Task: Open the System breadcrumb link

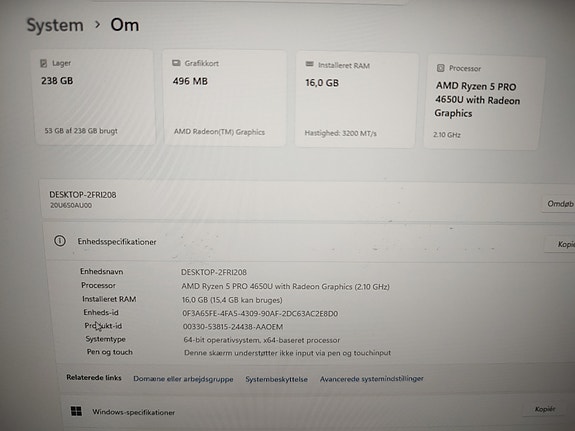Action: tap(55, 26)
